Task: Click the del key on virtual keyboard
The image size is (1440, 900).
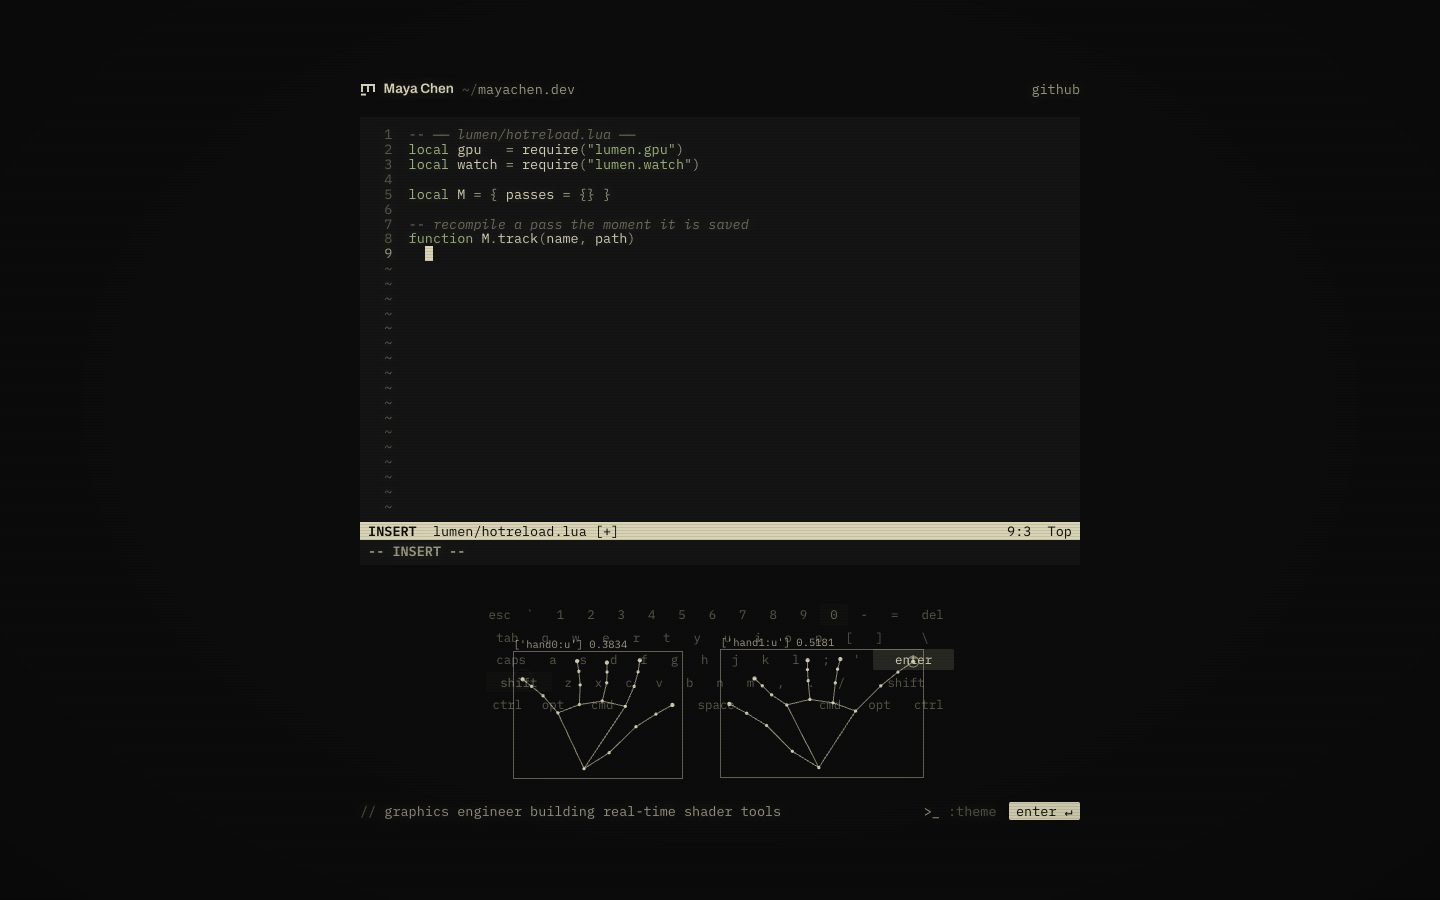Action: (x=932, y=615)
